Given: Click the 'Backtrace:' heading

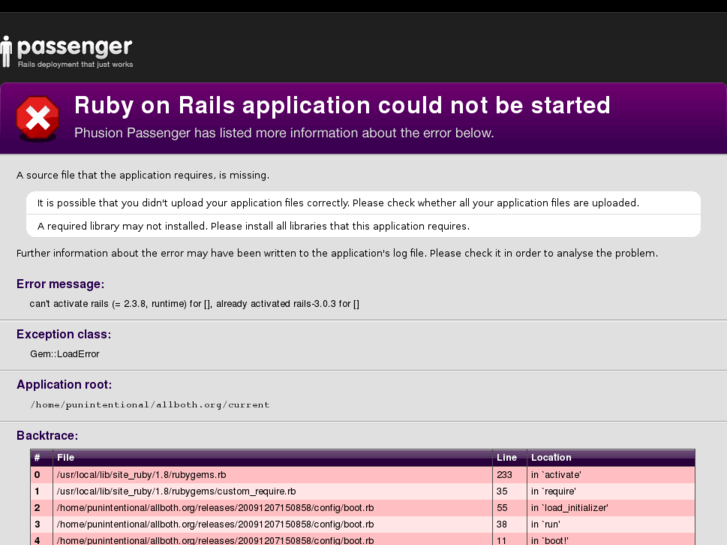Looking at the screenshot, I should 47,436.
